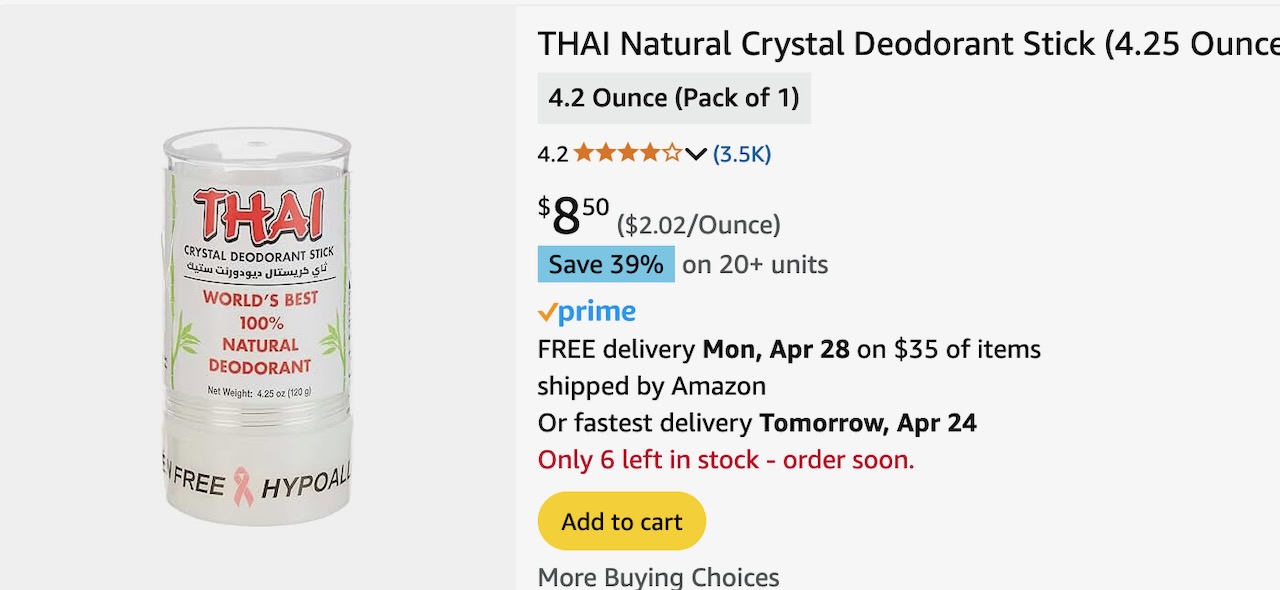This screenshot has height=590, width=1280.
Task: Open the THAI deodorant product image
Action: click(x=258, y=325)
